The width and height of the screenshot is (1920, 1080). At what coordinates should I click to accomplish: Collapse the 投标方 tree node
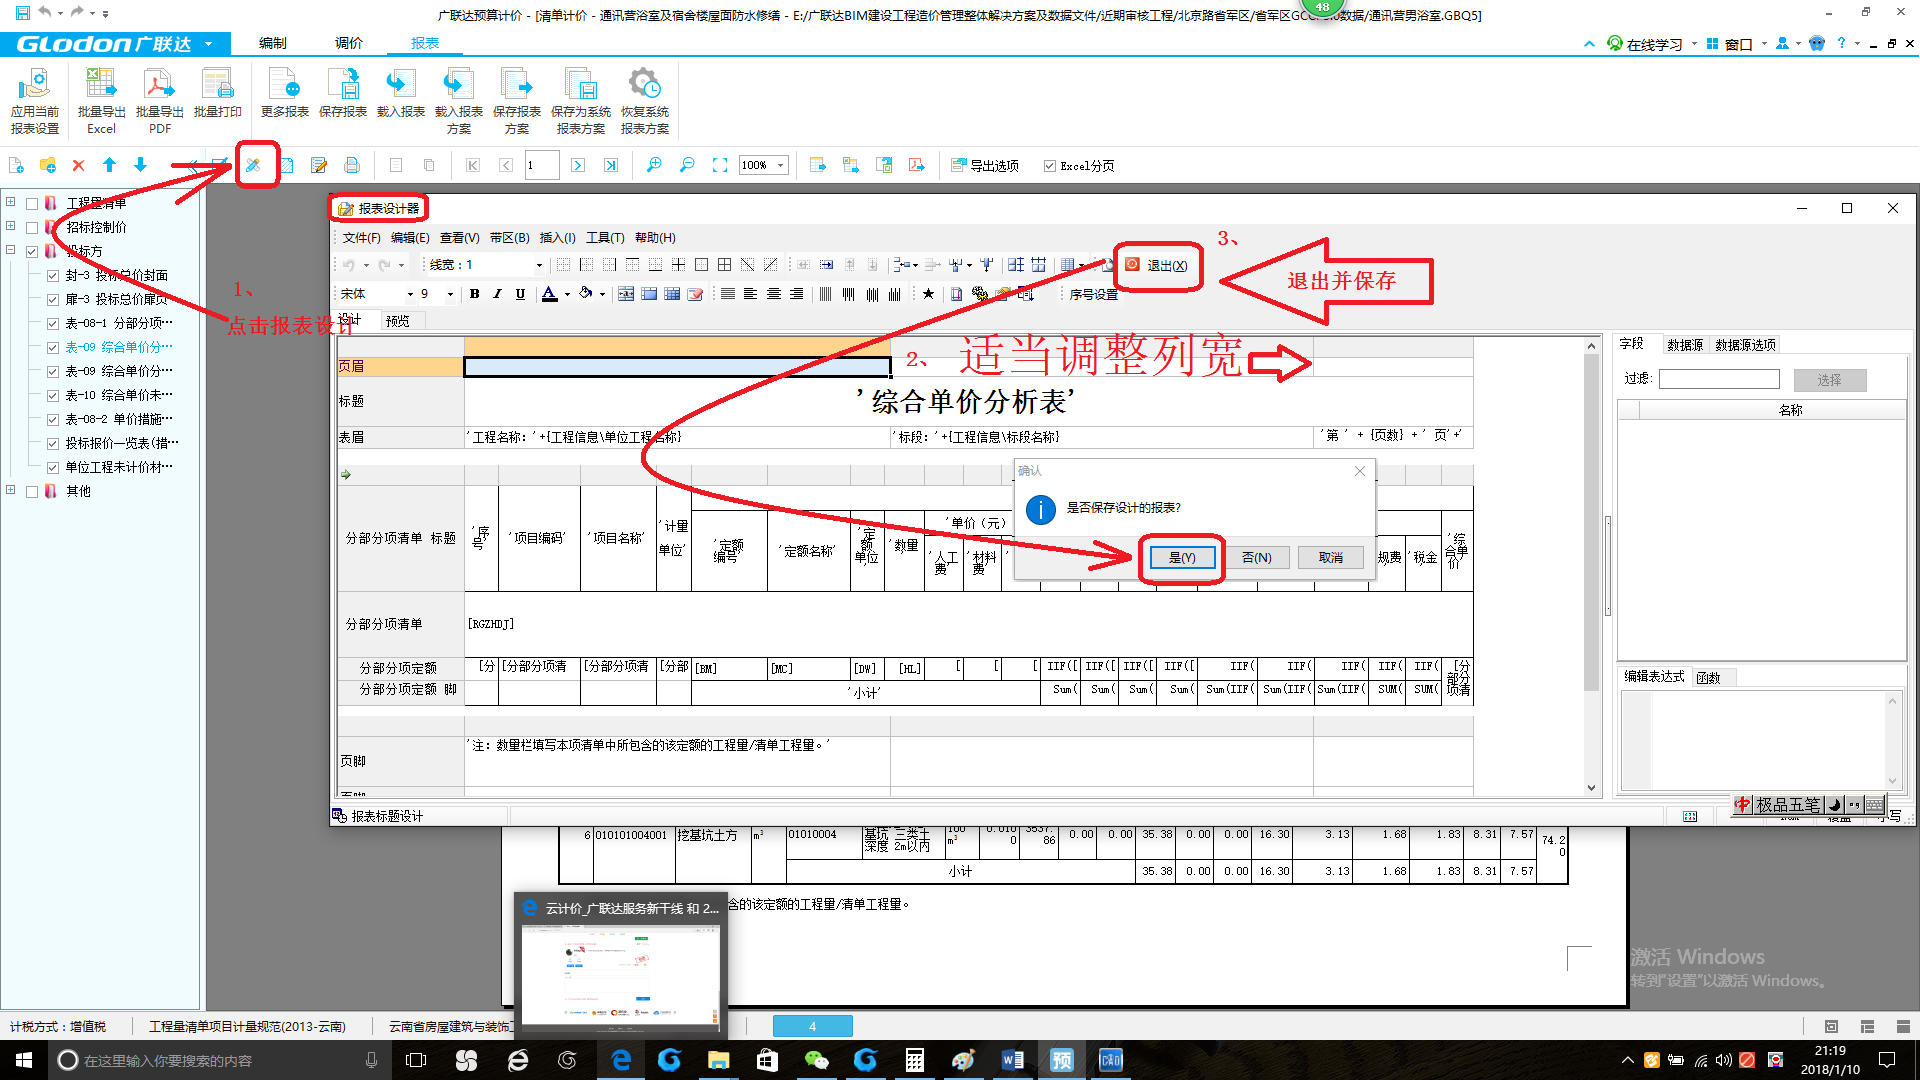point(11,250)
